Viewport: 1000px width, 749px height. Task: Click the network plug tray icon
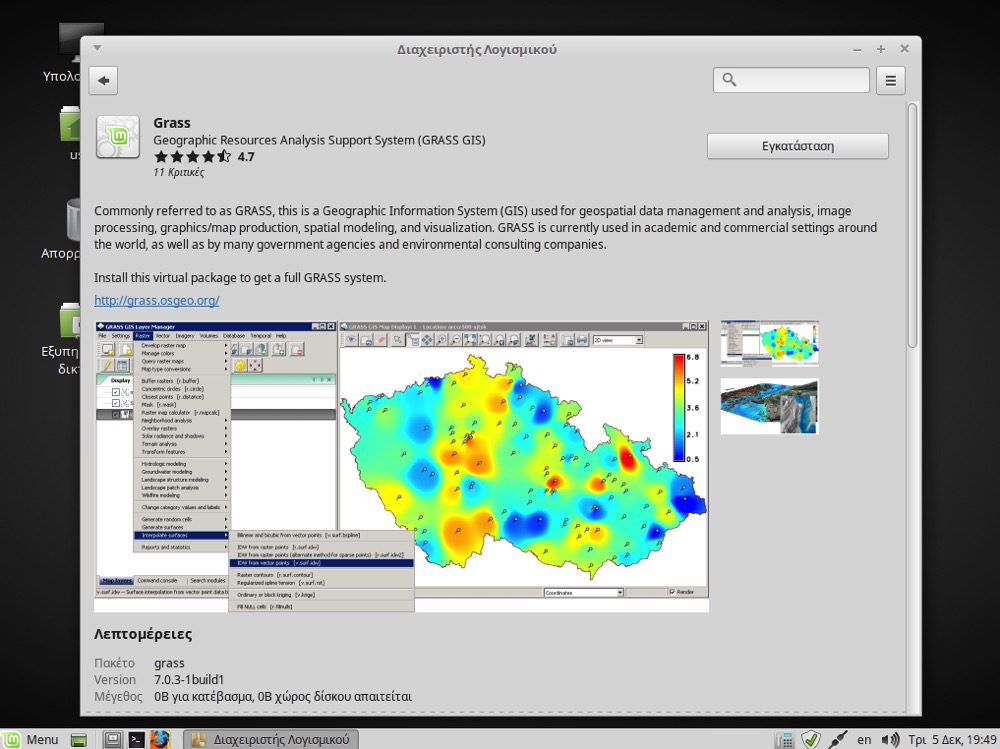click(x=837, y=739)
